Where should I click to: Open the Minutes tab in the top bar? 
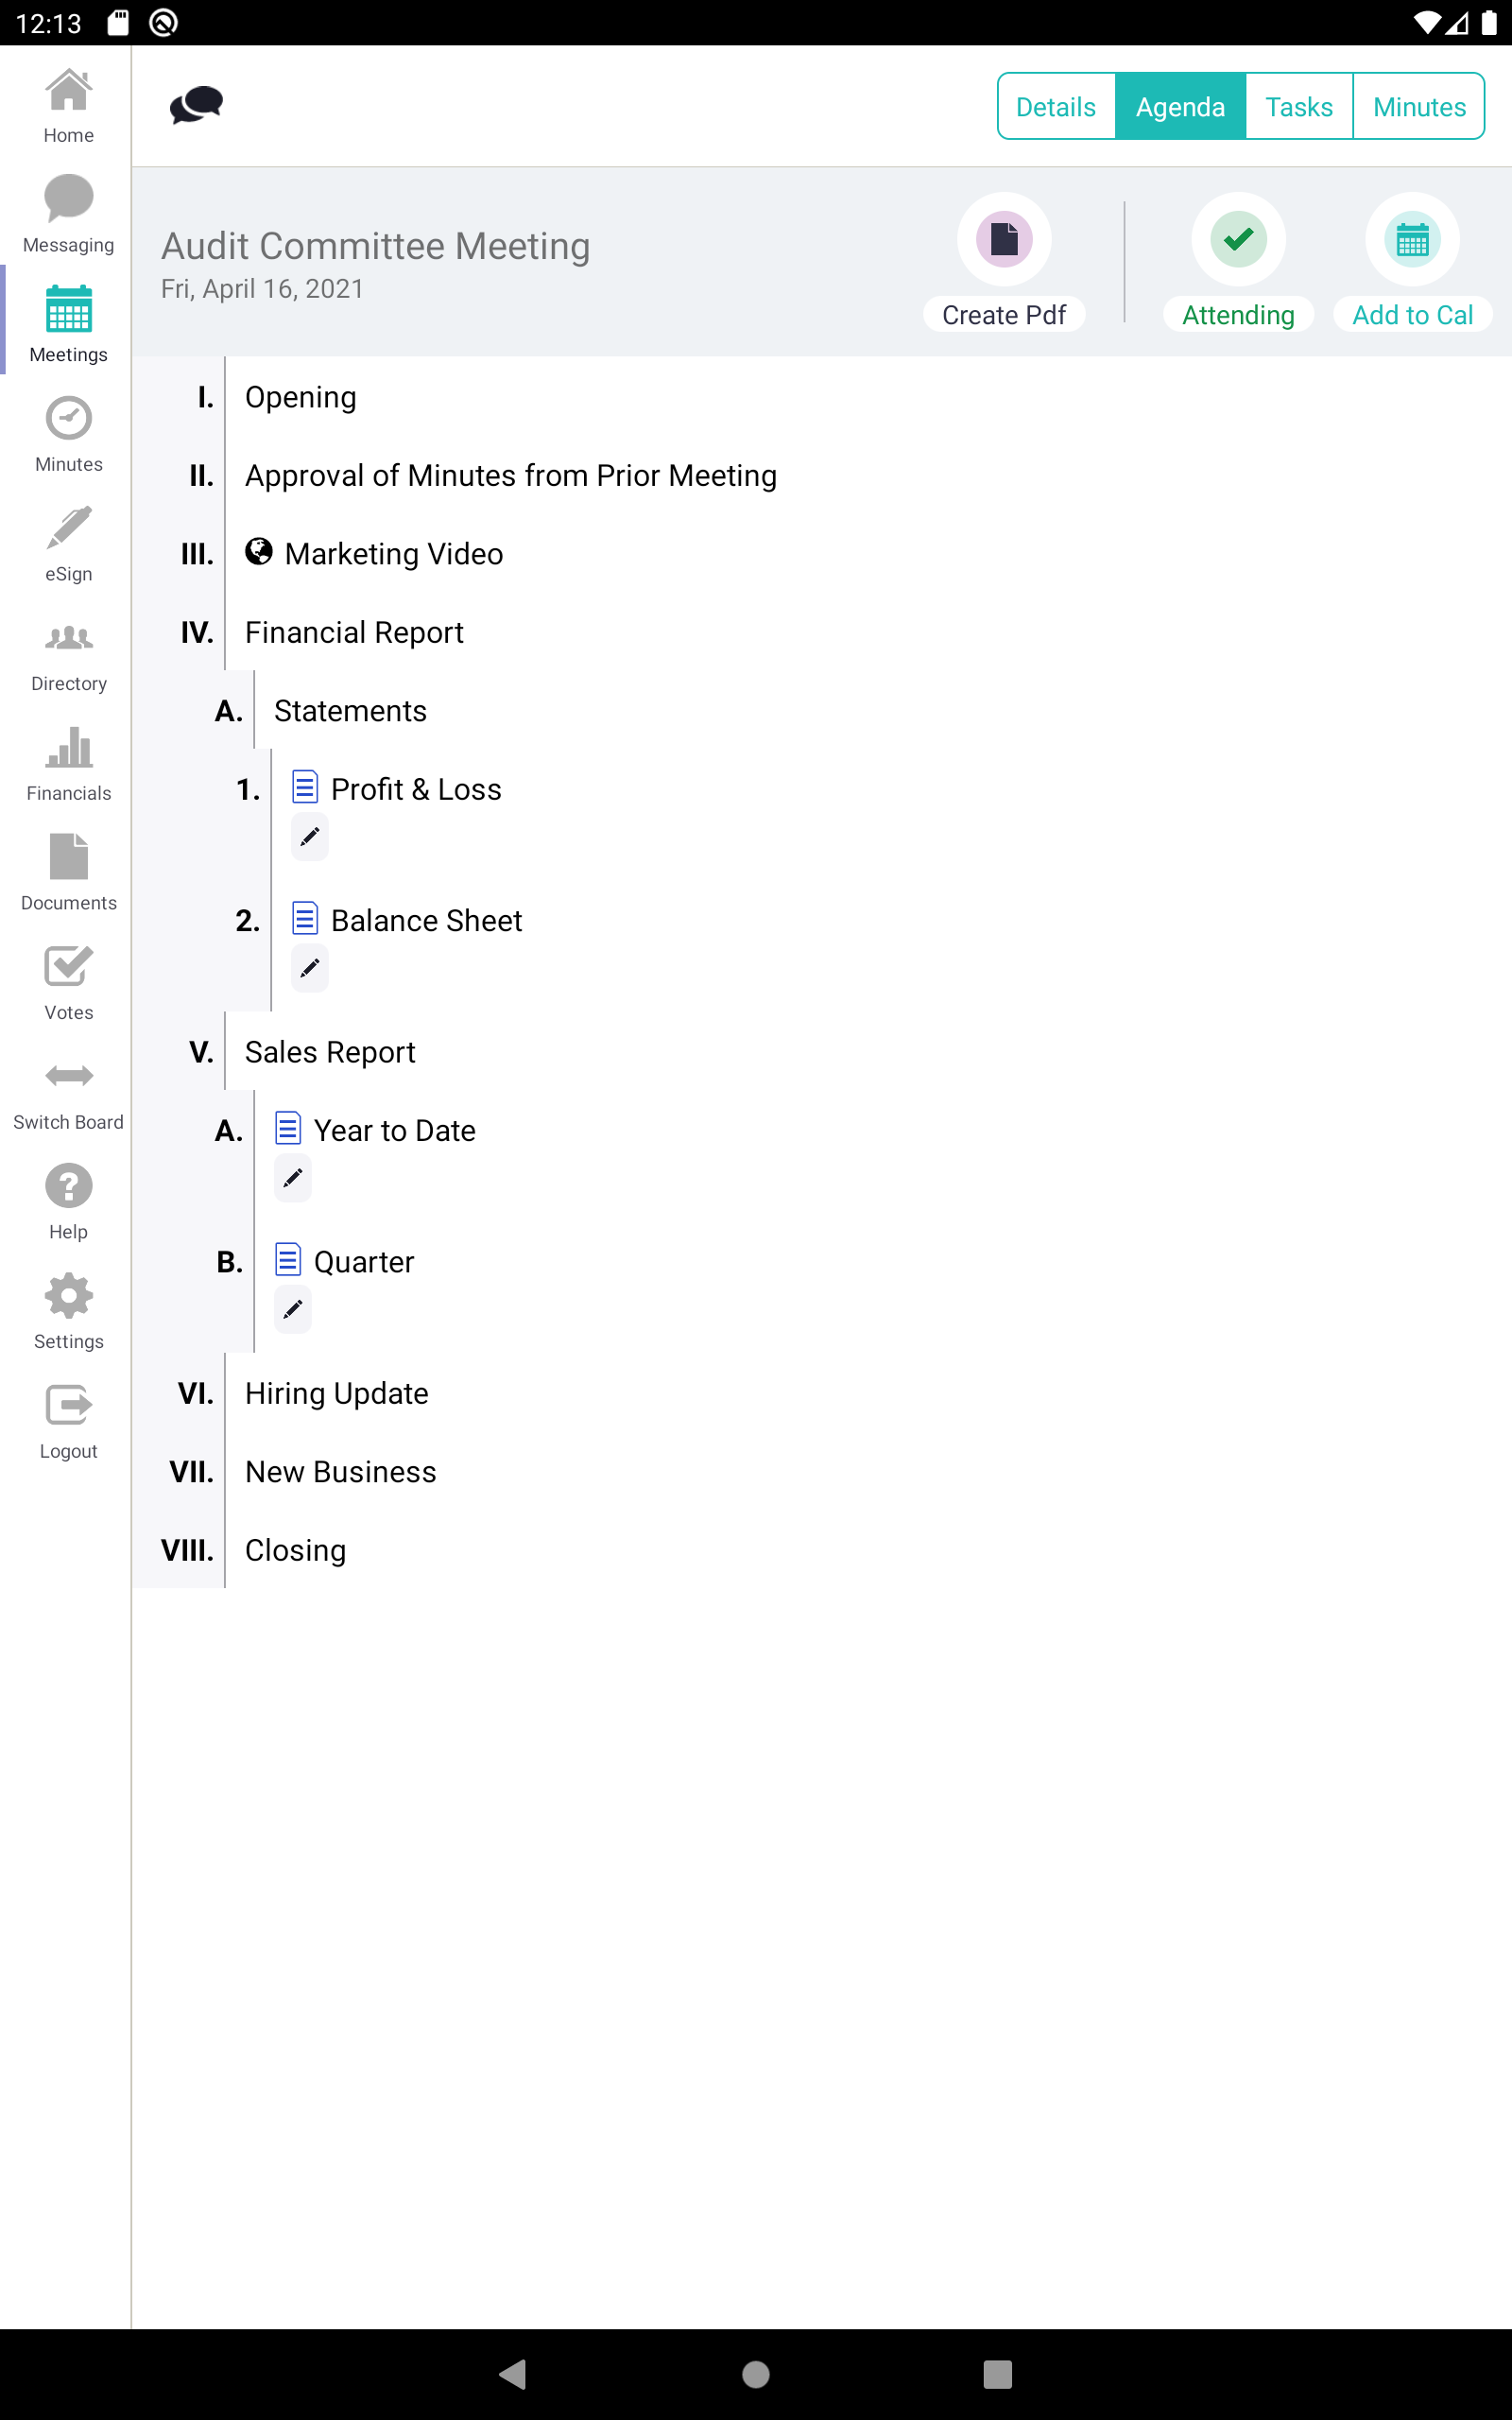tap(1419, 106)
